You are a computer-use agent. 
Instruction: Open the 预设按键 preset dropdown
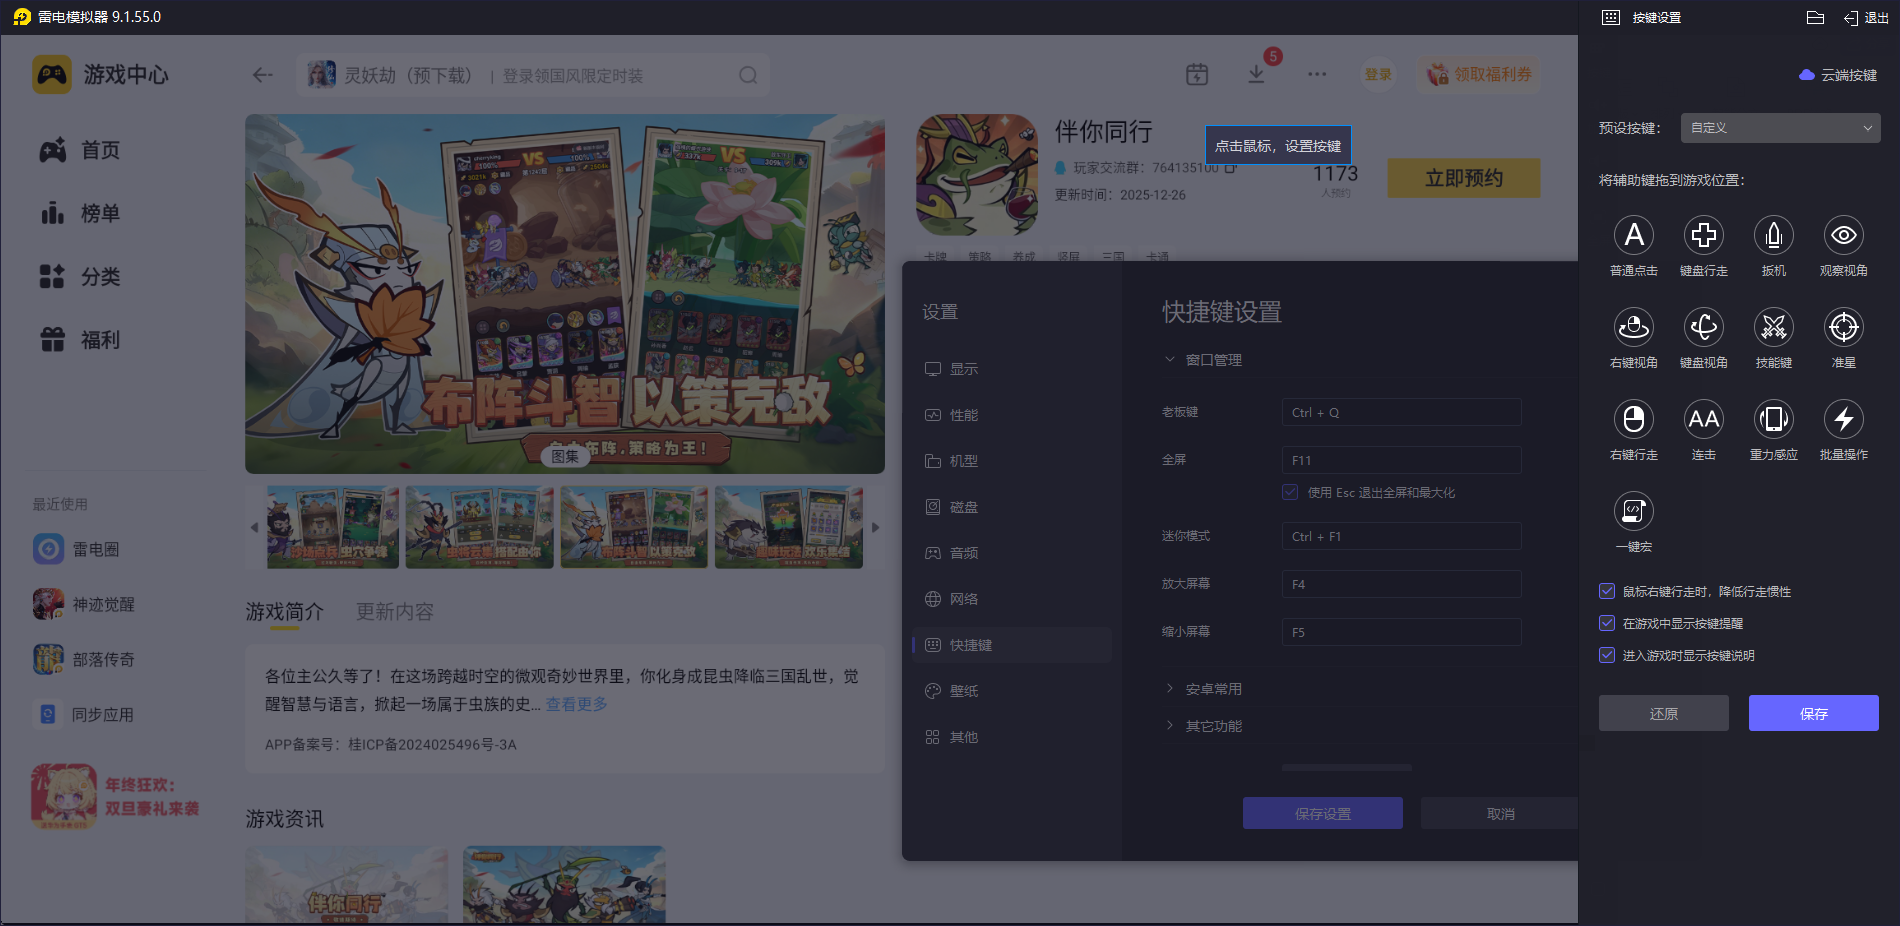[x=1780, y=128]
